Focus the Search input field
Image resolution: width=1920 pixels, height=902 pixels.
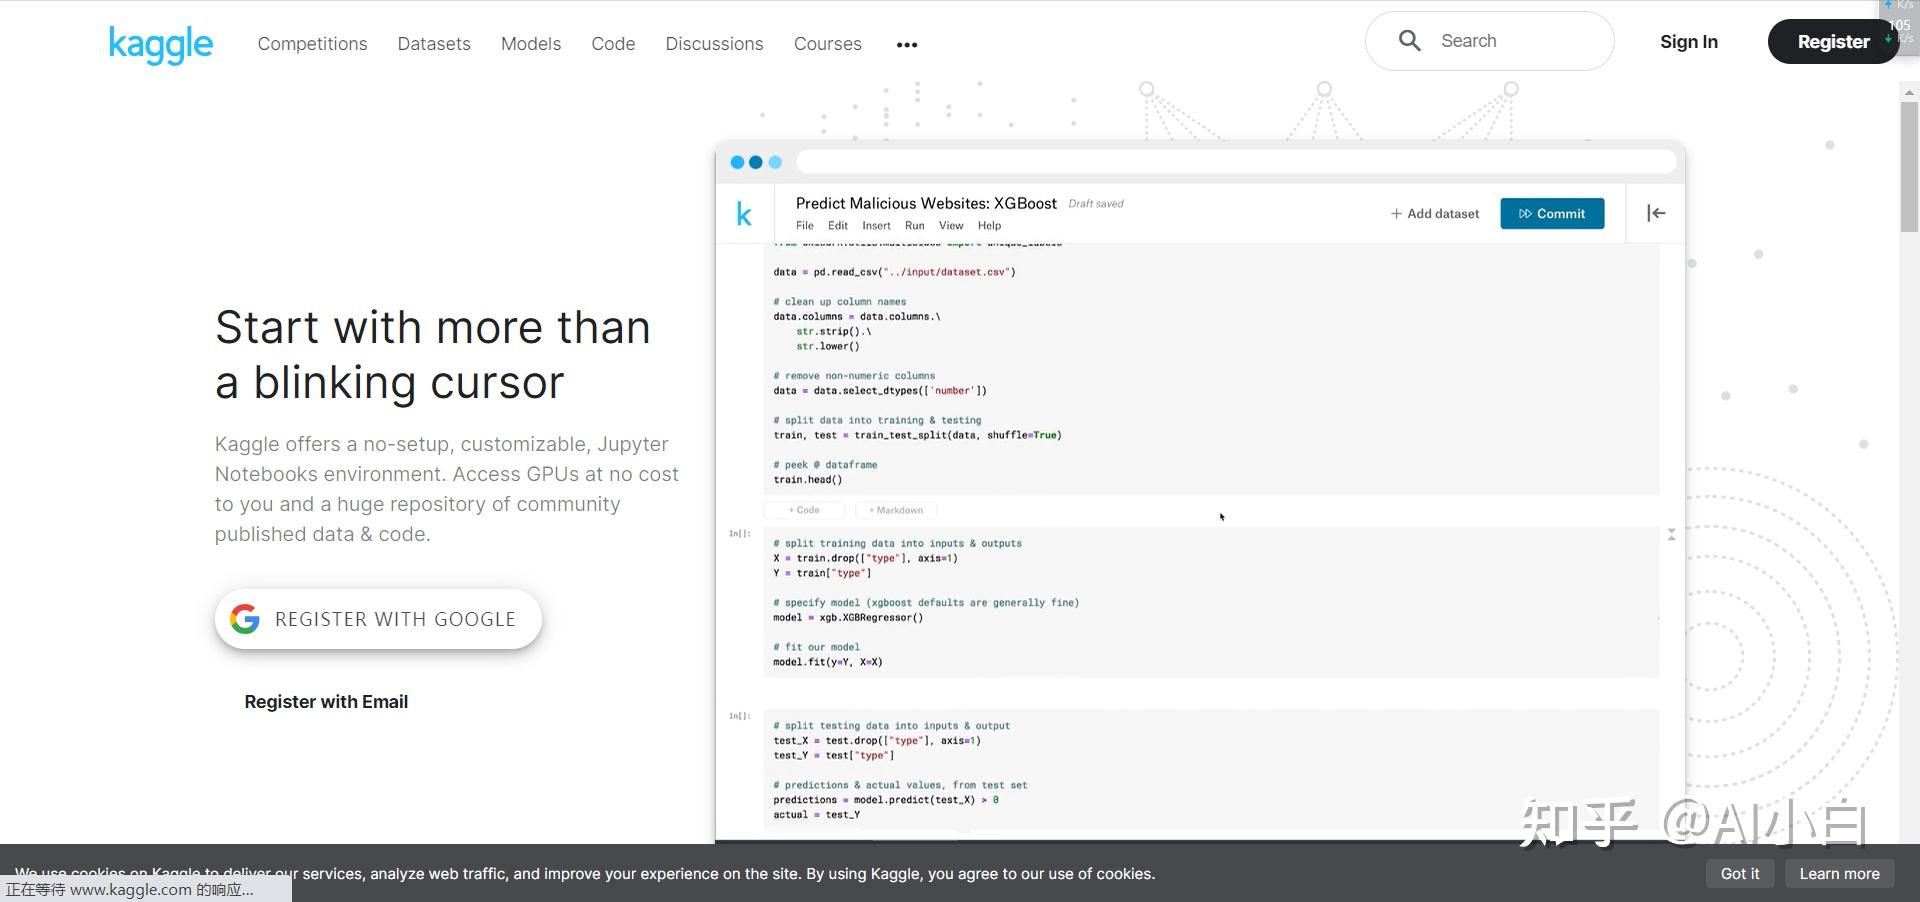coord(1515,41)
